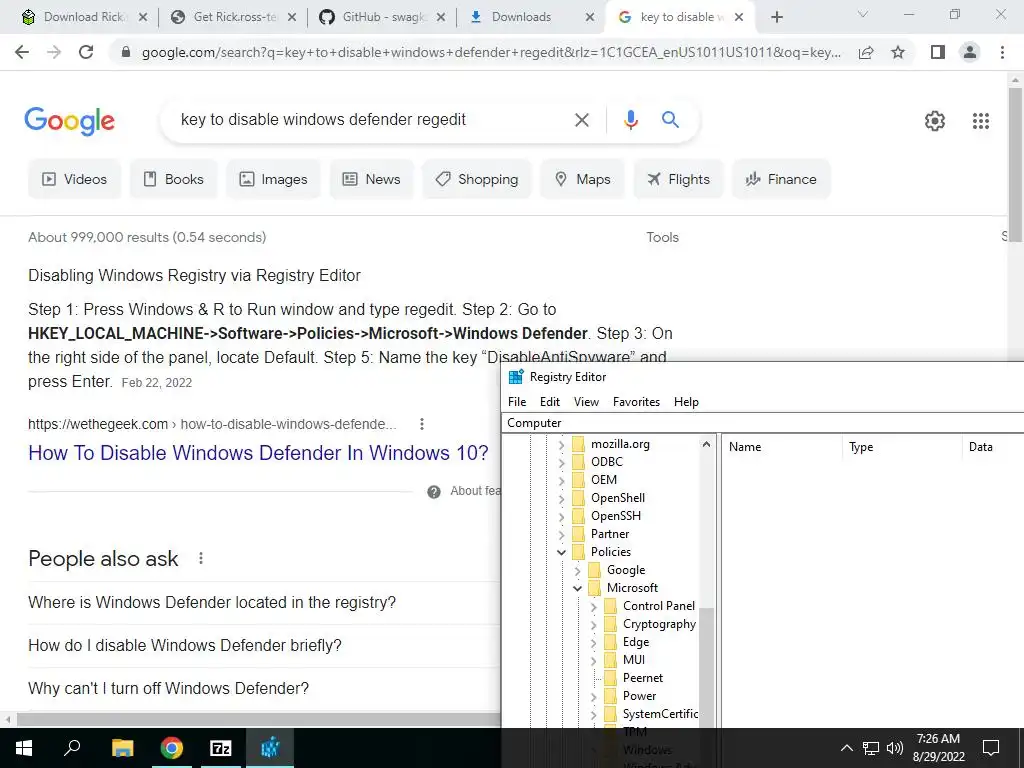Expand Where is Windows Defender located question

click(264, 602)
